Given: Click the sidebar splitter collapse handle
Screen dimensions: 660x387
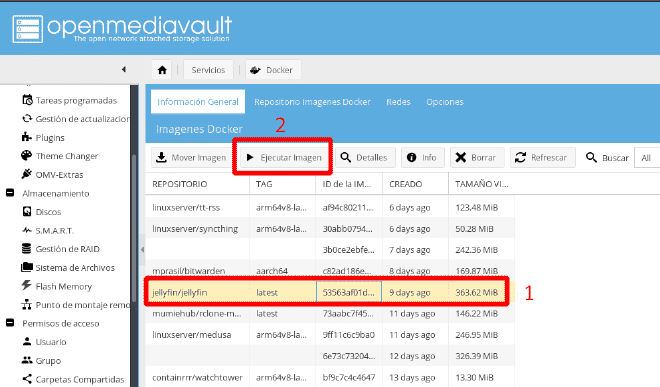Looking at the screenshot, I should (142, 249).
